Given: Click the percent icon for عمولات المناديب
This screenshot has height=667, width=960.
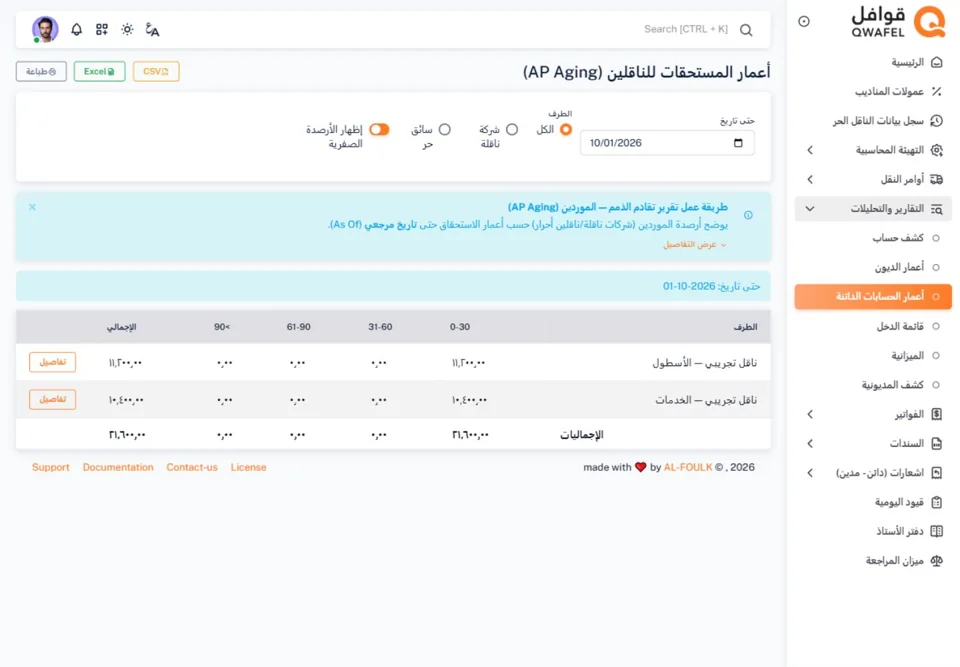Looking at the screenshot, I should [936, 92].
